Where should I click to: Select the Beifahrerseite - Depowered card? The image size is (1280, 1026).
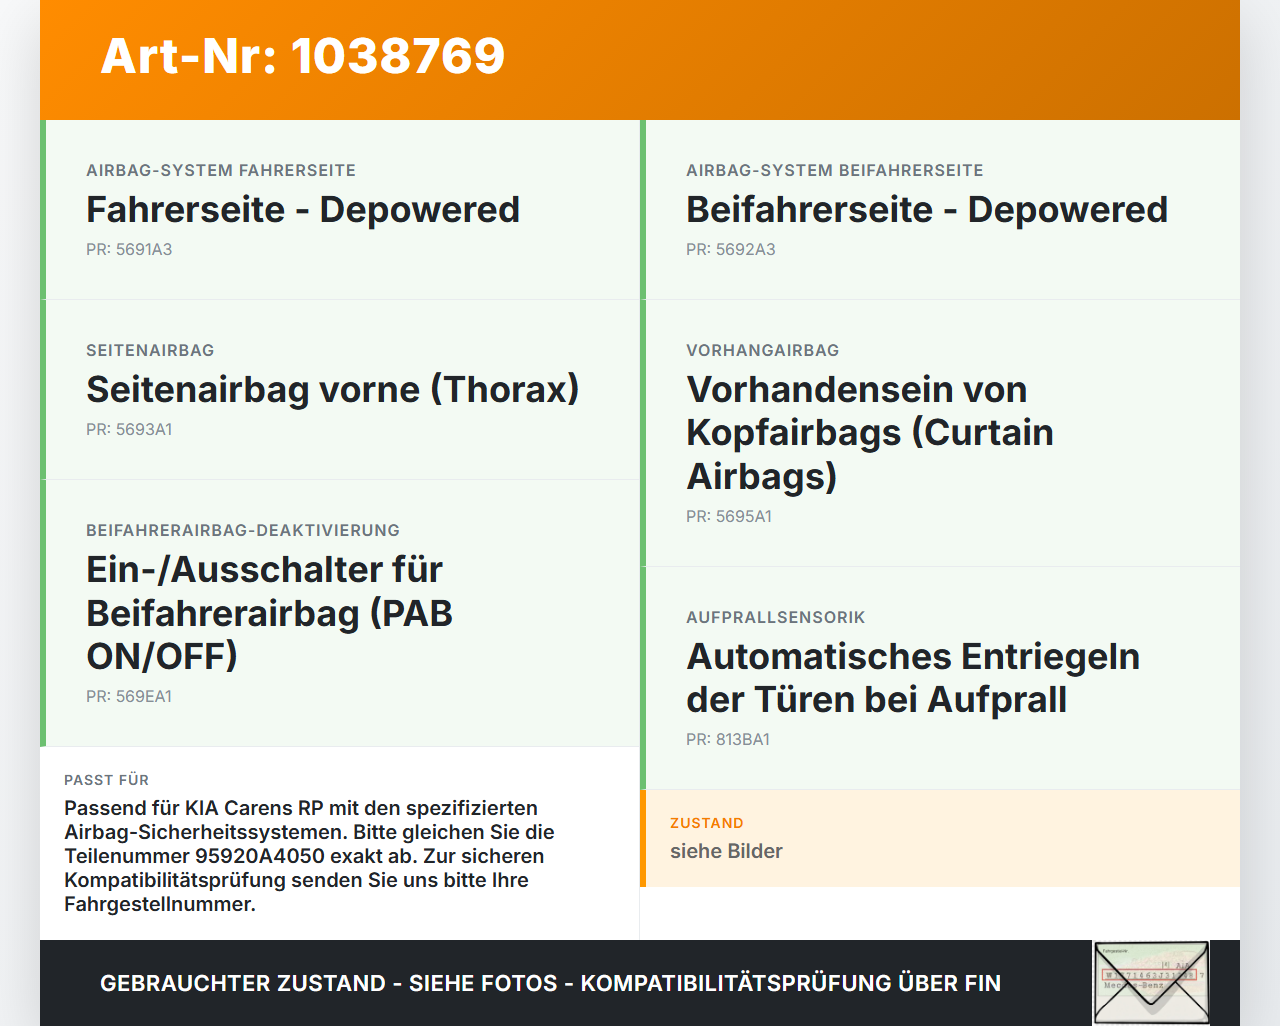point(940,210)
